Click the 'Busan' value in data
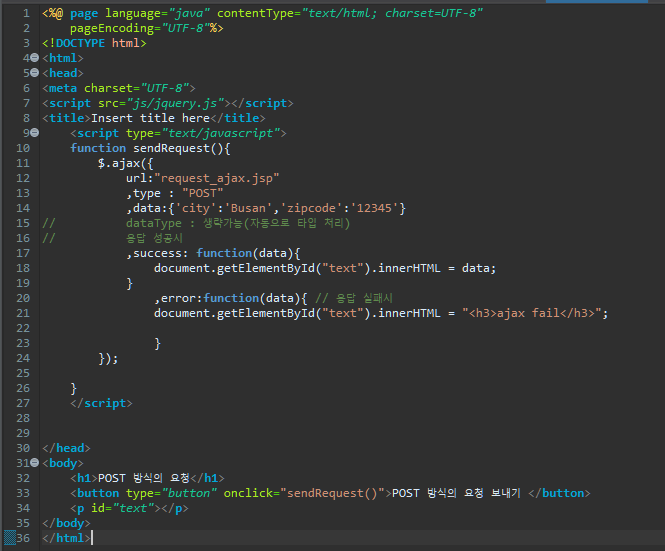Viewport: 665px width, 551px height. pyautogui.click(x=248, y=208)
